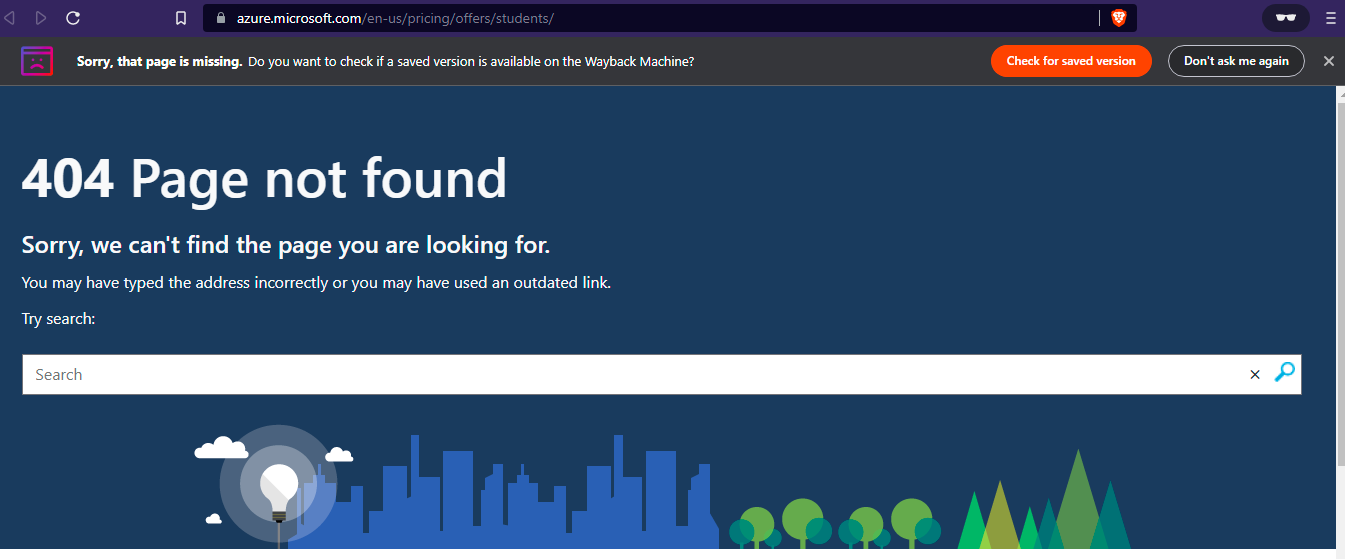
Task: Click 'Sorry, we can't find the page' text
Action: tap(286, 245)
